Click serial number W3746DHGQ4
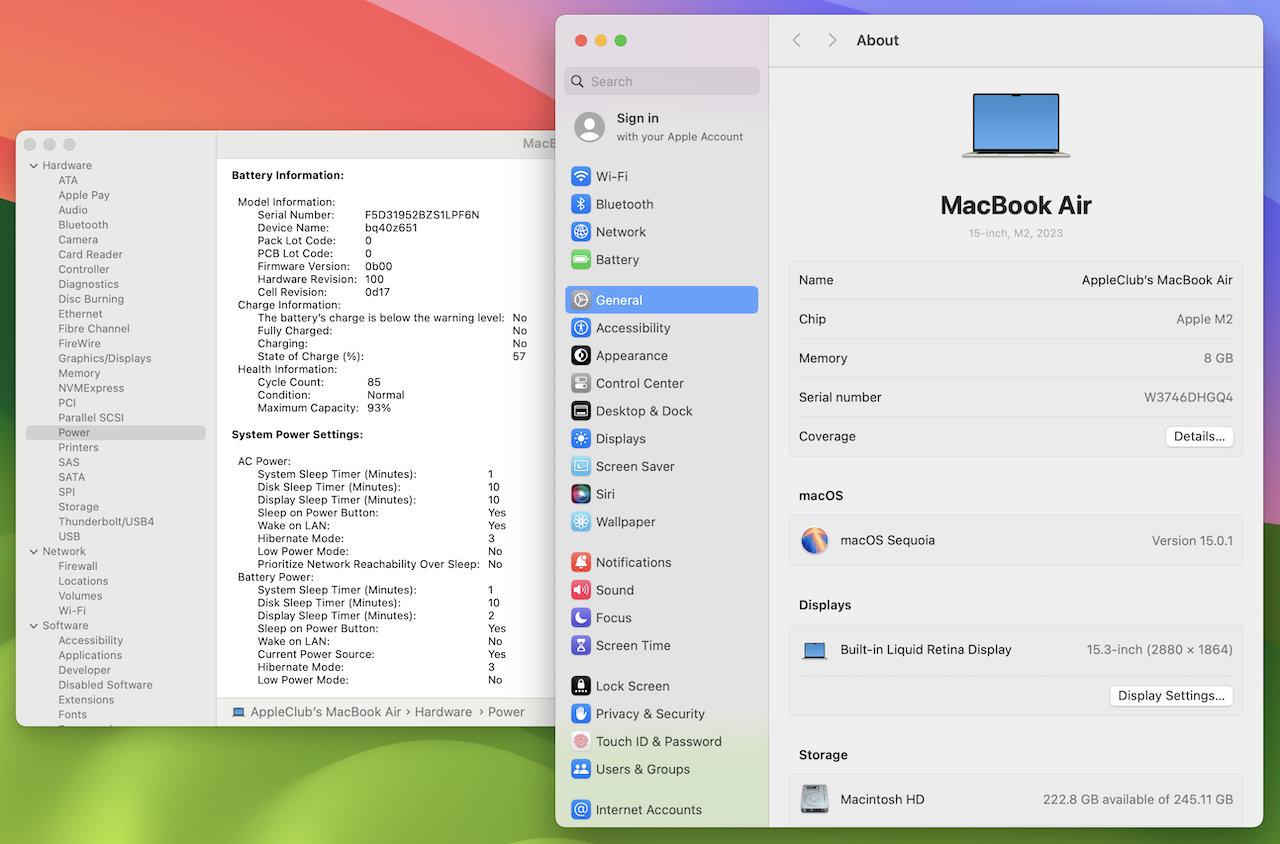 [1188, 398]
